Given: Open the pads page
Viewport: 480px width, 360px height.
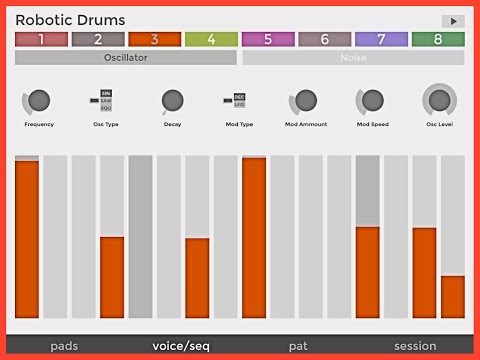Looking at the screenshot, I should (x=64, y=346).
